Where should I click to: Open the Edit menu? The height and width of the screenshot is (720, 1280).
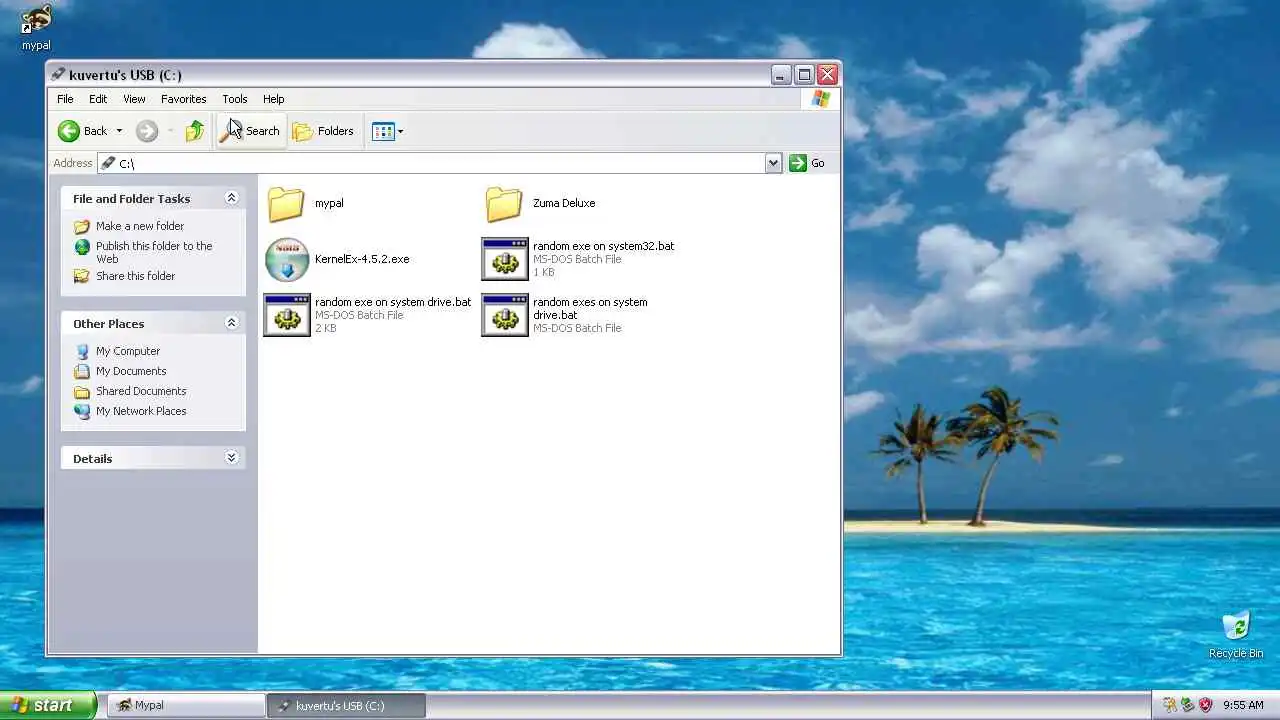click(x=98, y=99)
